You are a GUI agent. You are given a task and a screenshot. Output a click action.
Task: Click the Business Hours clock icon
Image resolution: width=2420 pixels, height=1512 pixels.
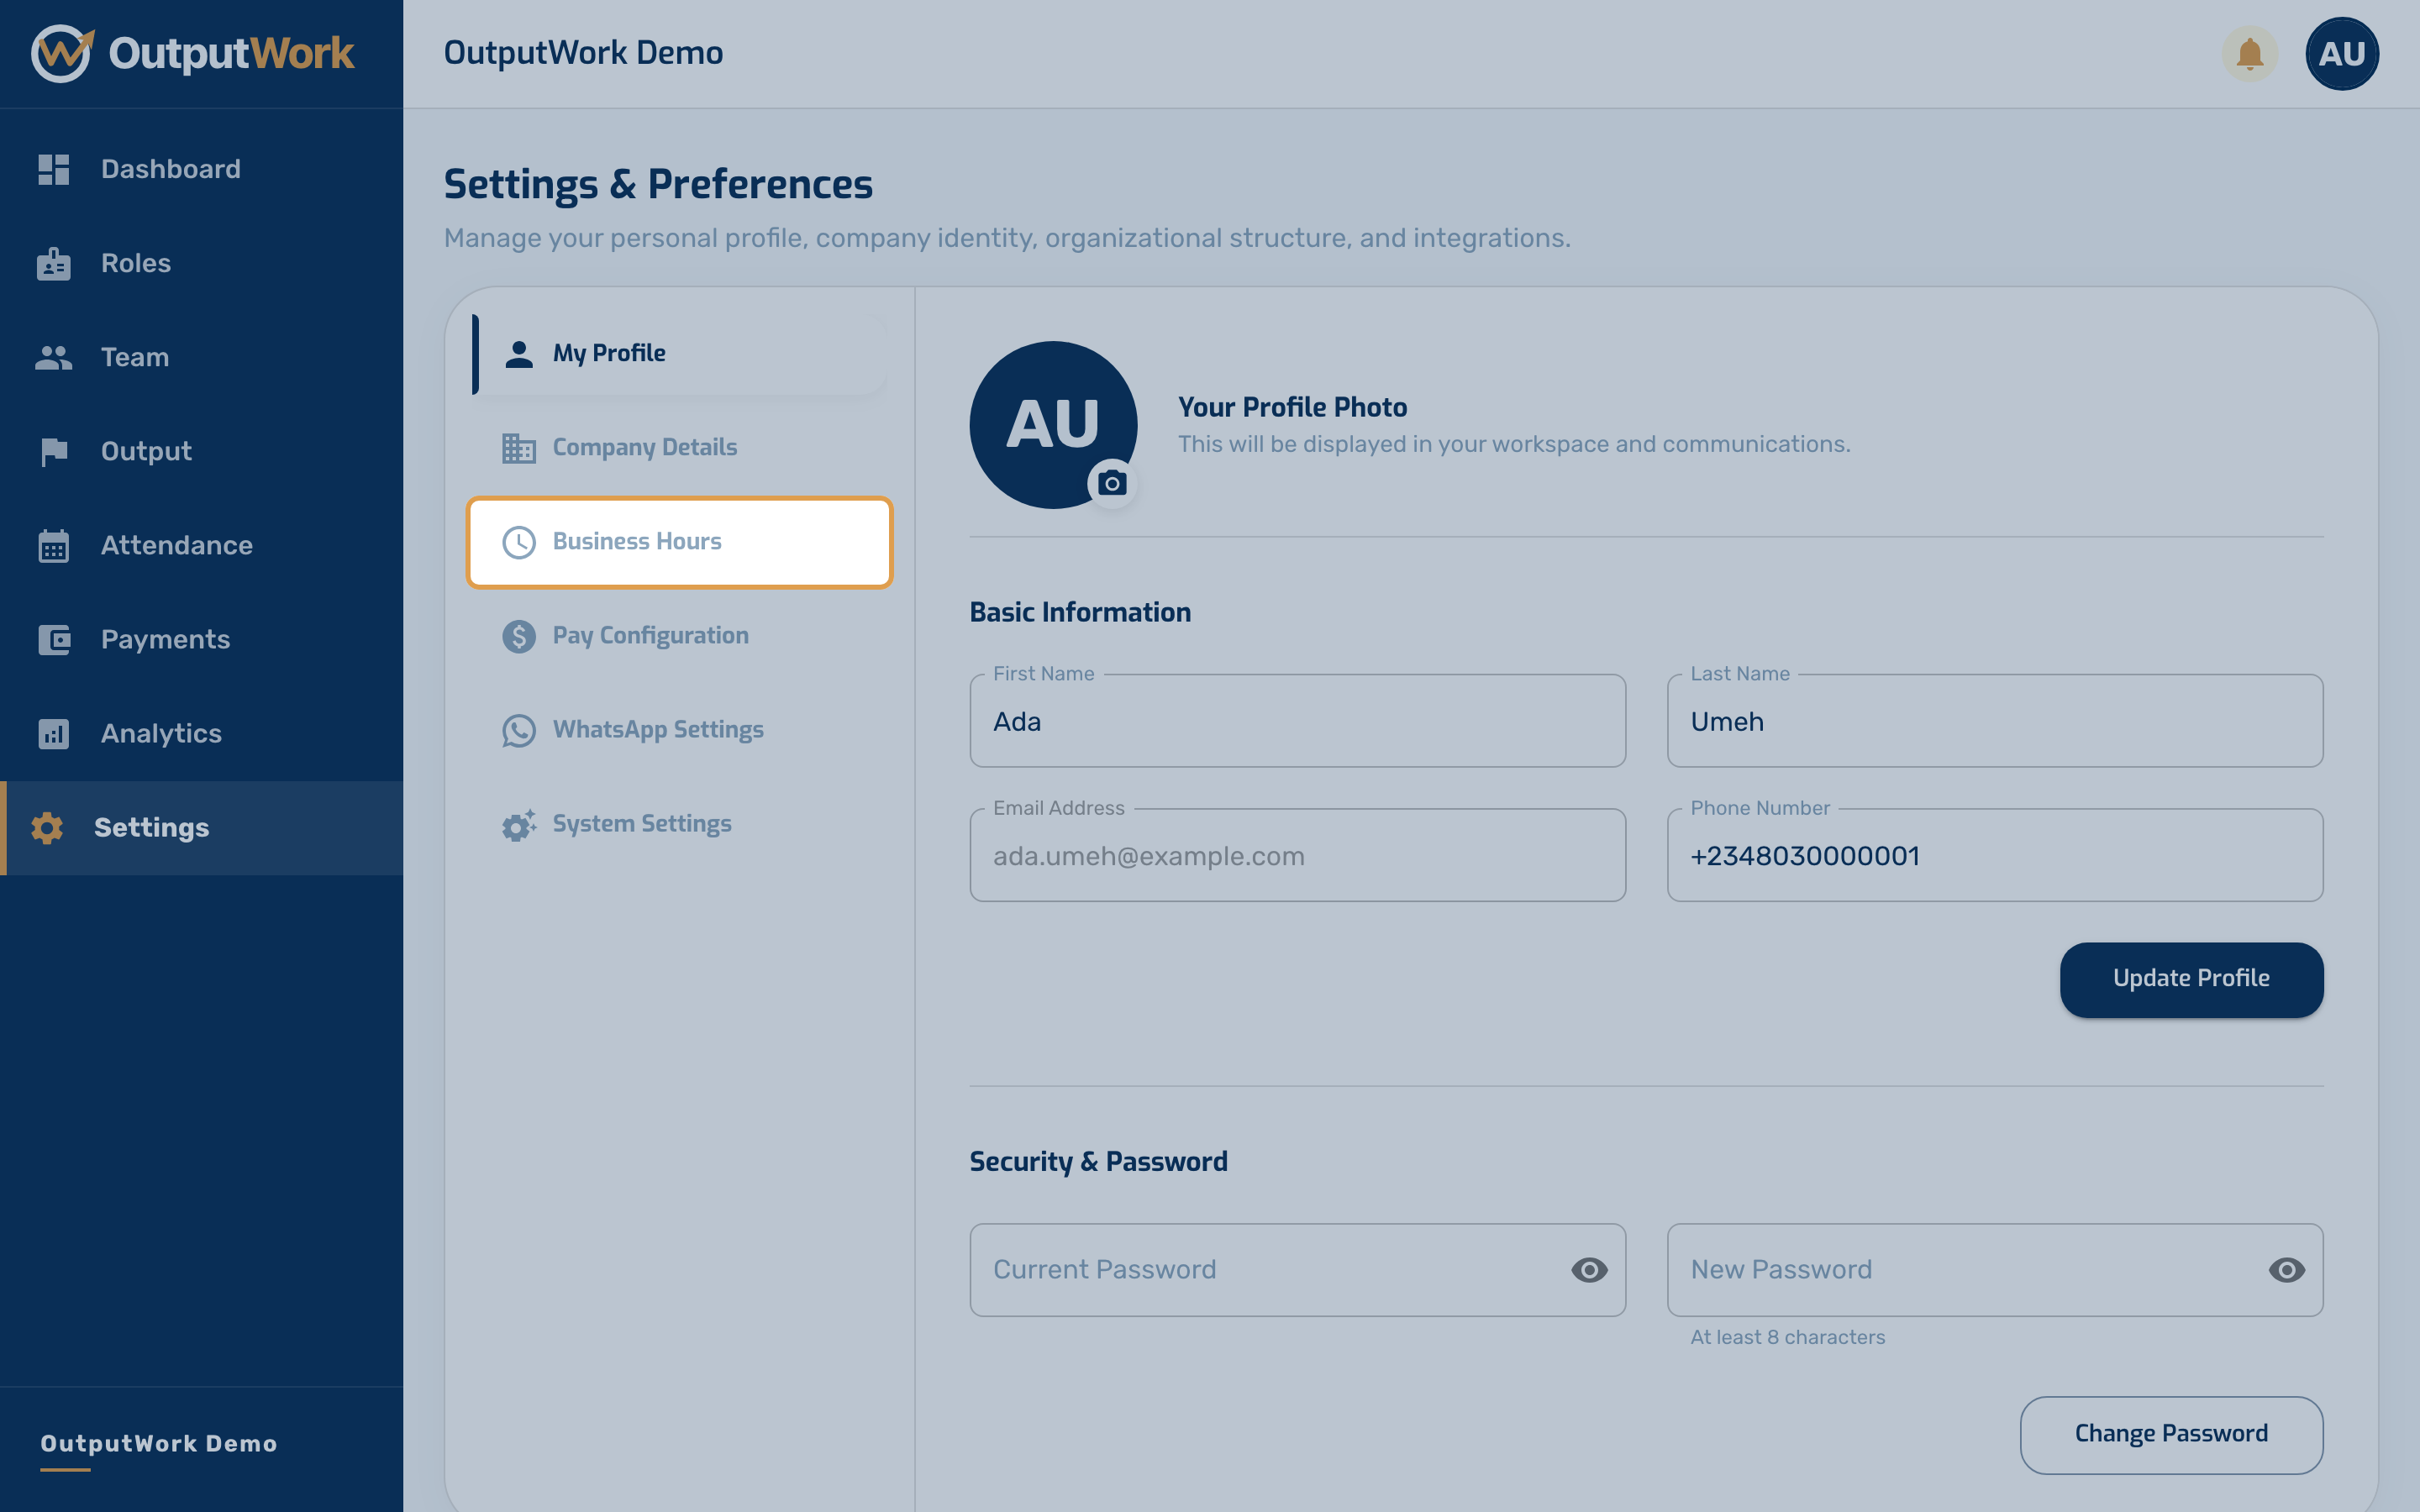pyautogui.click(x=518, y=542)
